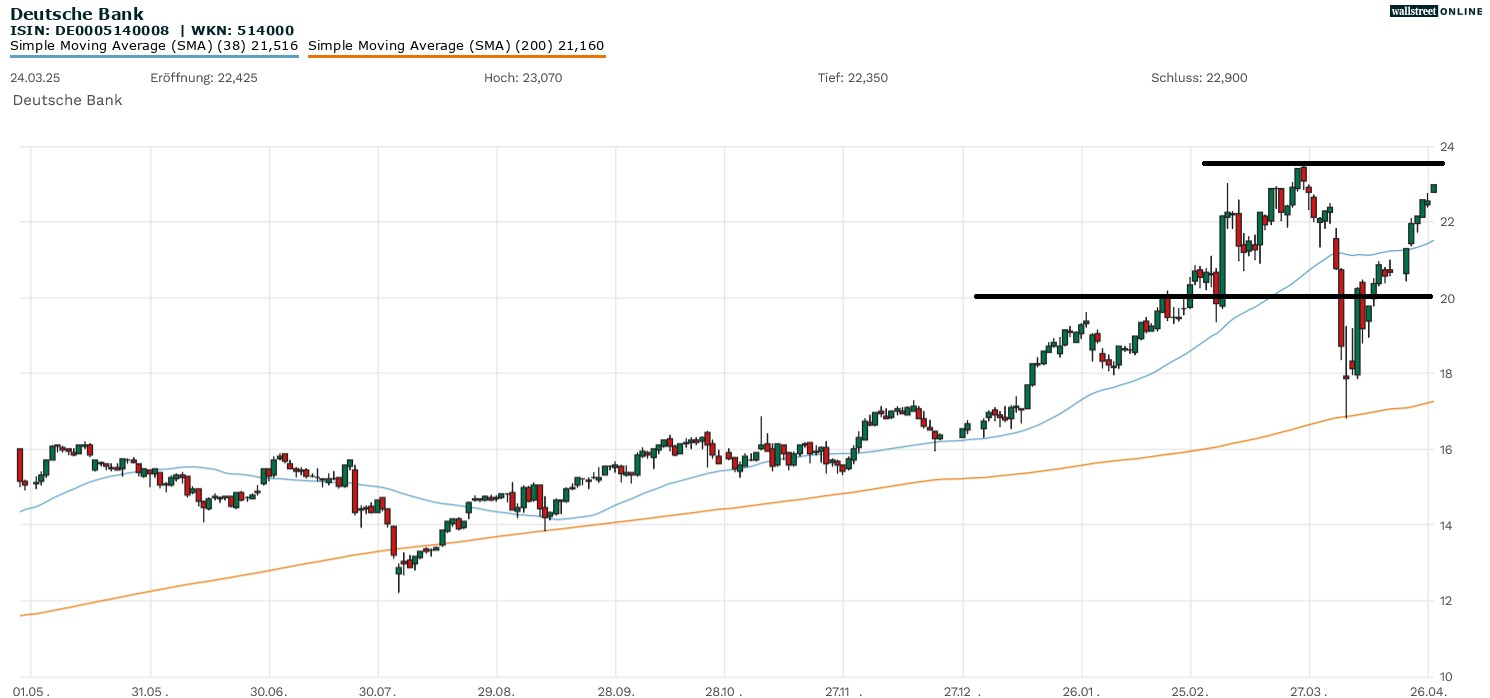Select the 24.03.25 date label
This screenshot has height=698, width=1490.
click(34, 77)
